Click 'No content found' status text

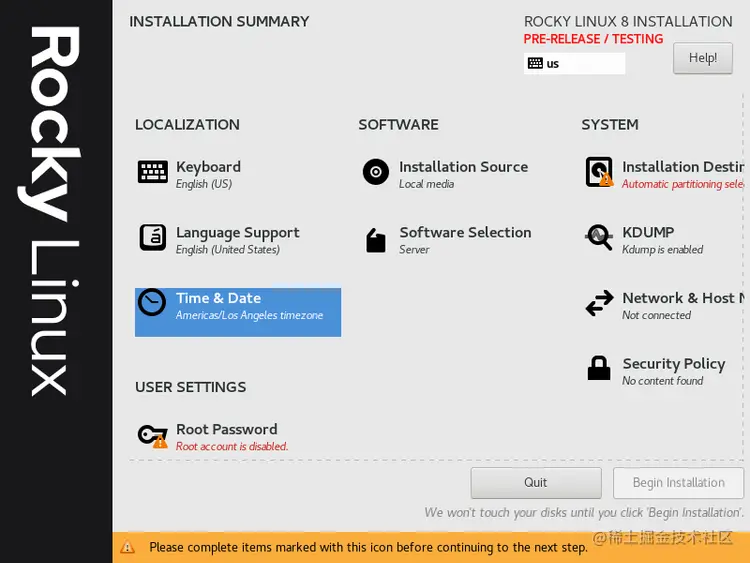pos(662,381)
